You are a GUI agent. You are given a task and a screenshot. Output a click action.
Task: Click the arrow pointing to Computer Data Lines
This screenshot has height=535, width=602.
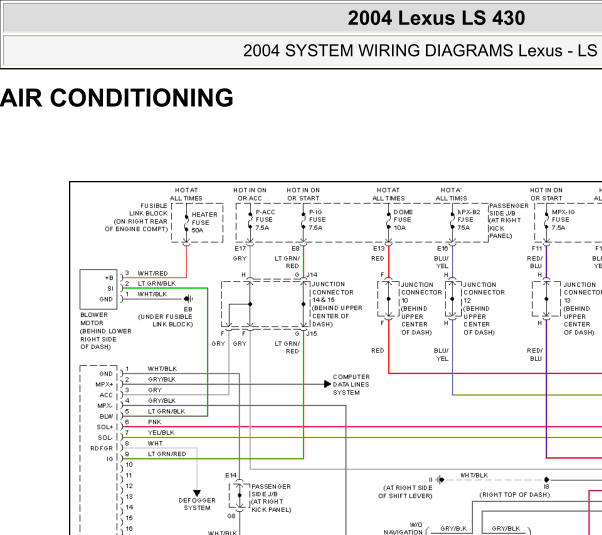(327, 384)
